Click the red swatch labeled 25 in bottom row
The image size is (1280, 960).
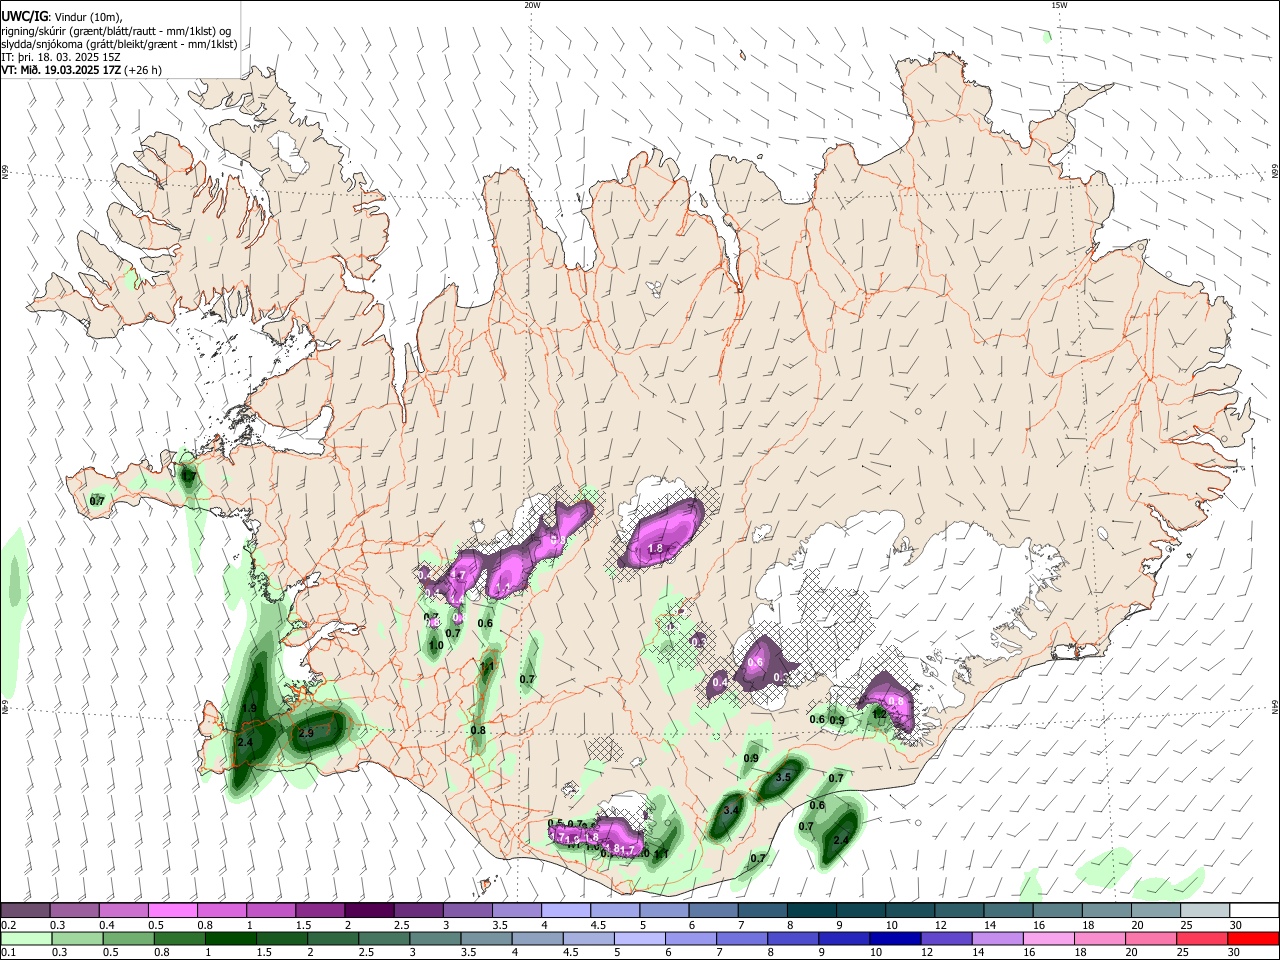tap(1203, 938)
